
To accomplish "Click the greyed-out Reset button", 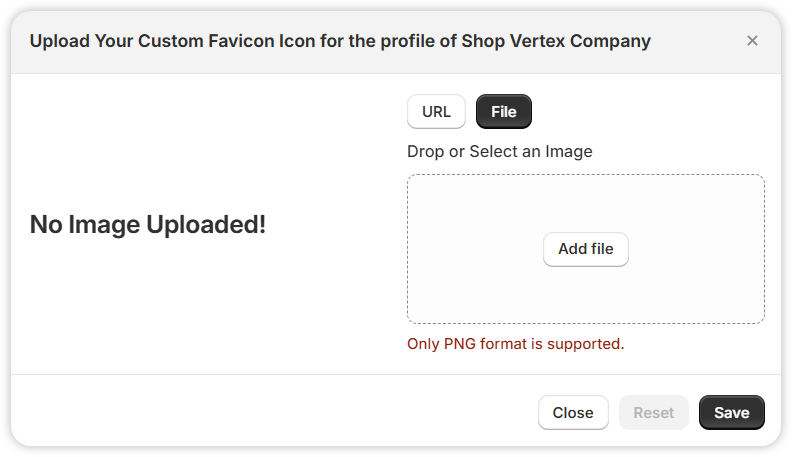I will 654,413.
